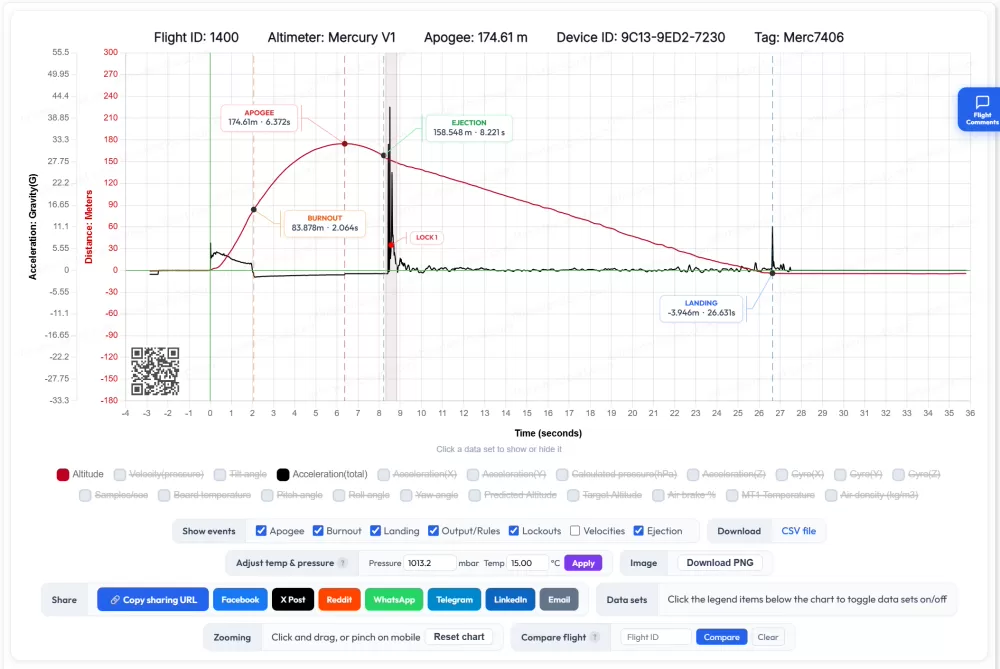Enable the Velocities events checkbox
Image resolution: width=1000 pixels, height=669 pixels.
[574, 531]
